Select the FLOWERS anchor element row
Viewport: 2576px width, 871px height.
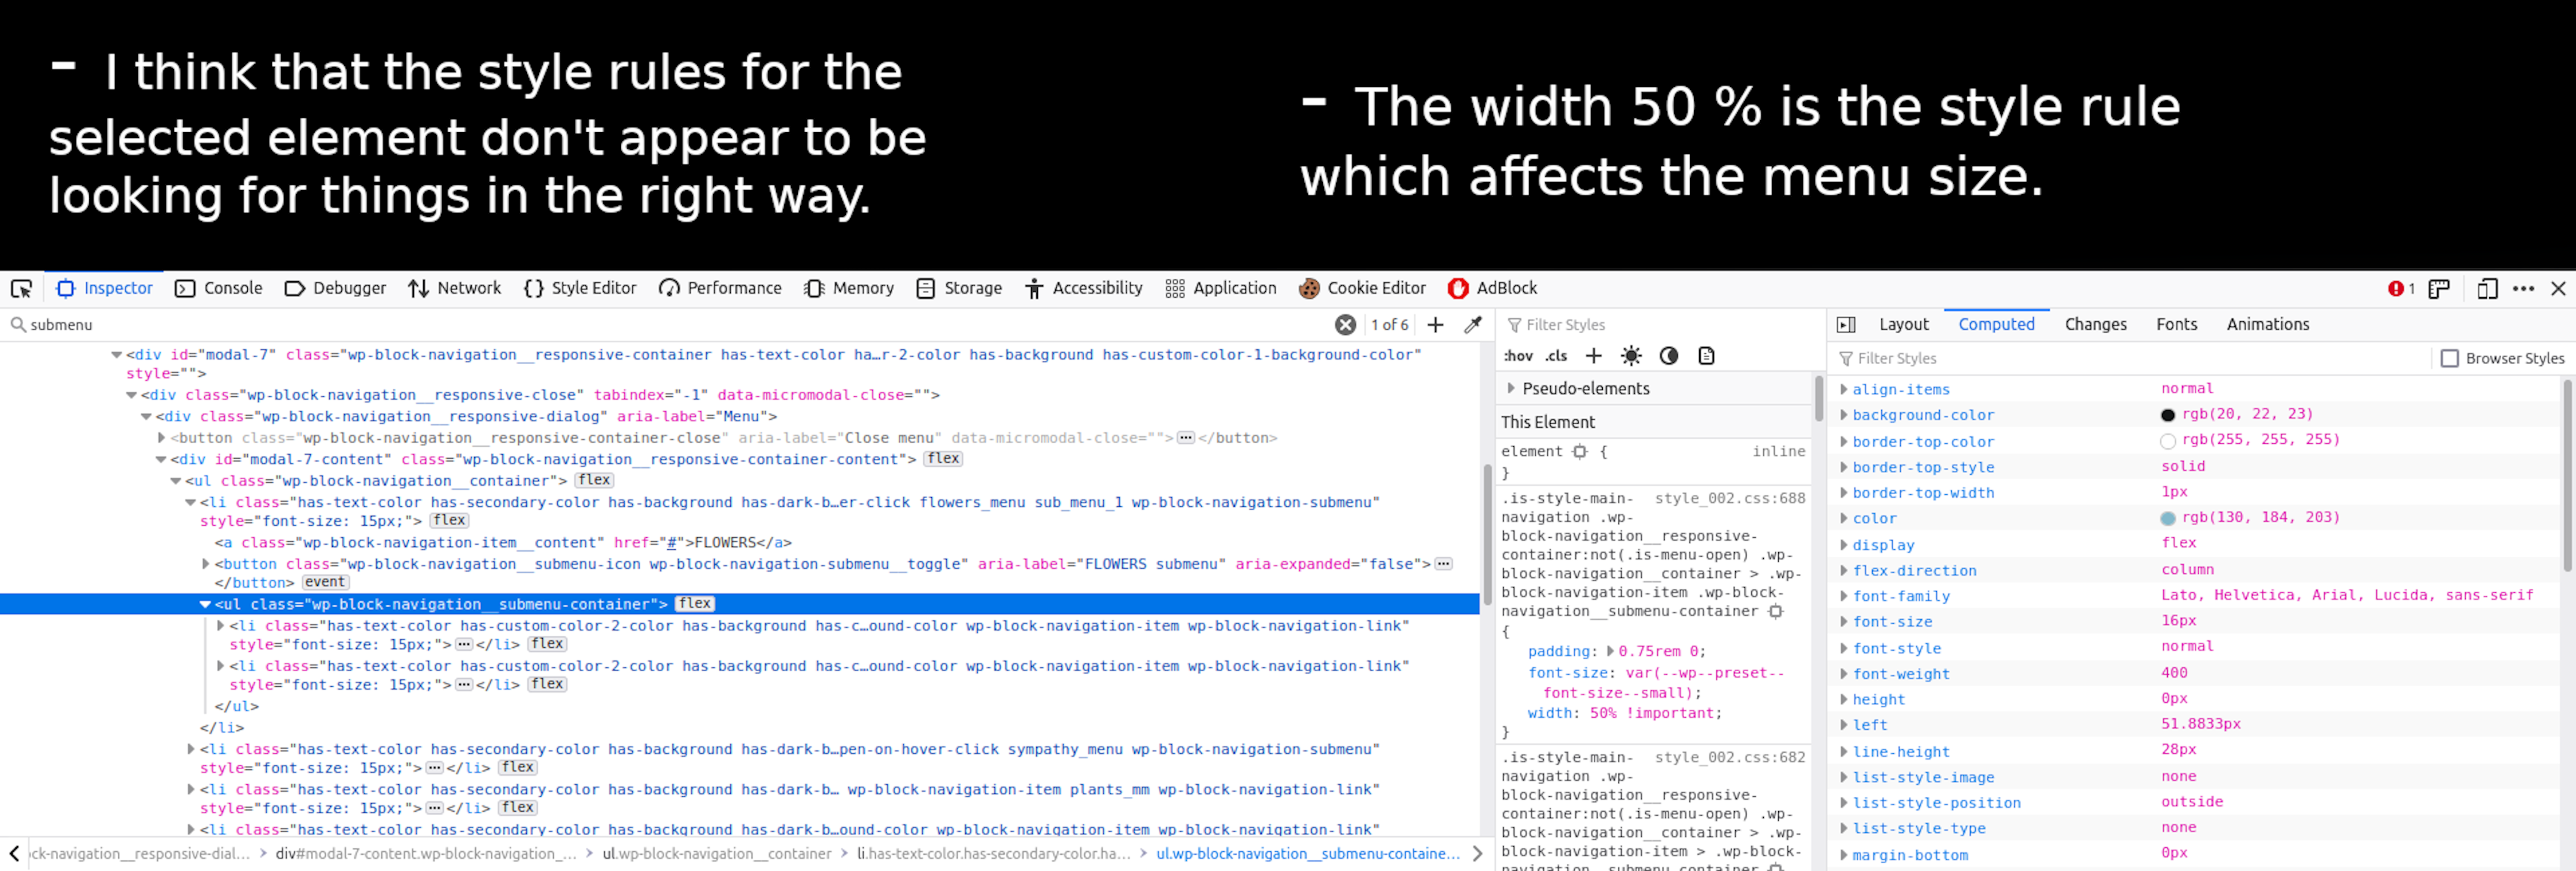pyautogui.click(x=503, y=543)
